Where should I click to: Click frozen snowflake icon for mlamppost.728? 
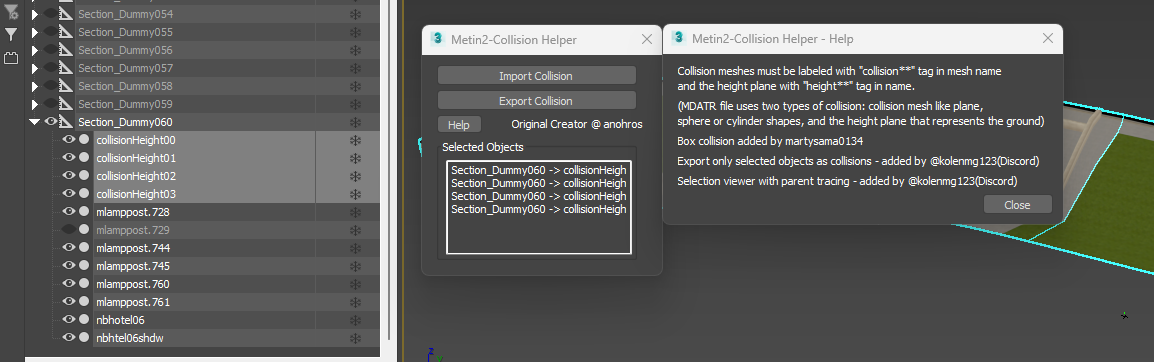pyautogui.click(x=355, y=212)
